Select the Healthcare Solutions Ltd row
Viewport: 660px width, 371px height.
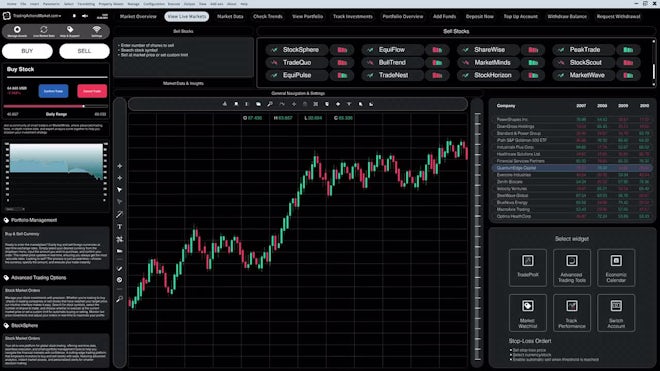572,154
